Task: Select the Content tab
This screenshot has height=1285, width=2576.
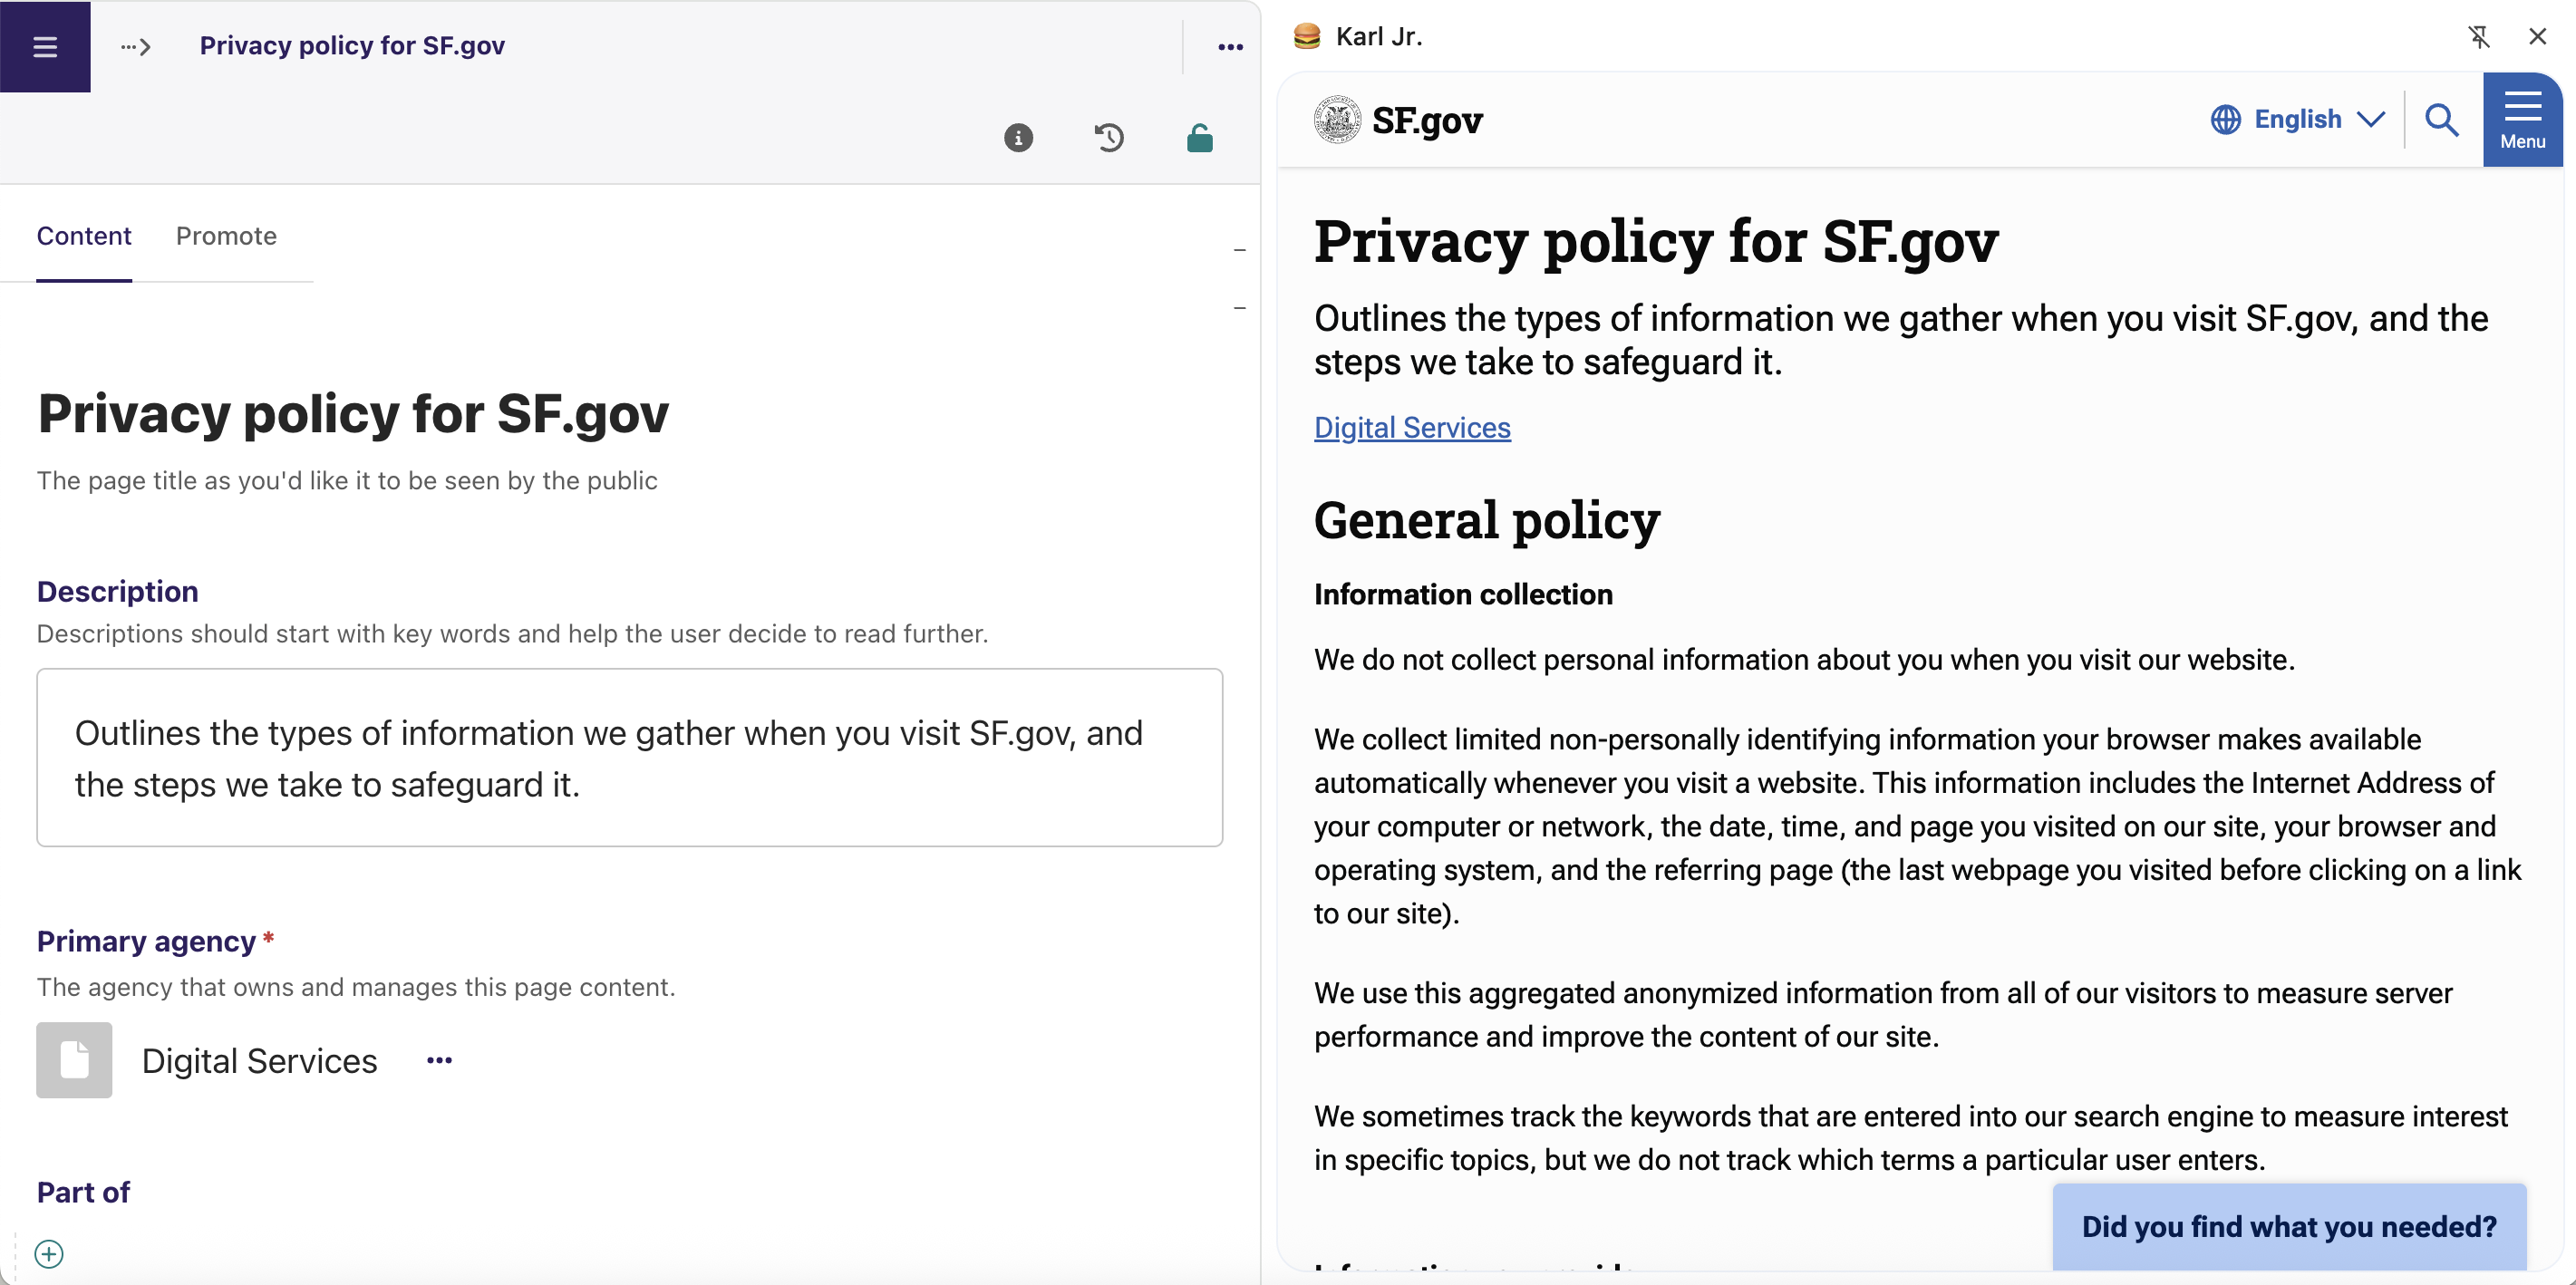Action: (84, 236)
